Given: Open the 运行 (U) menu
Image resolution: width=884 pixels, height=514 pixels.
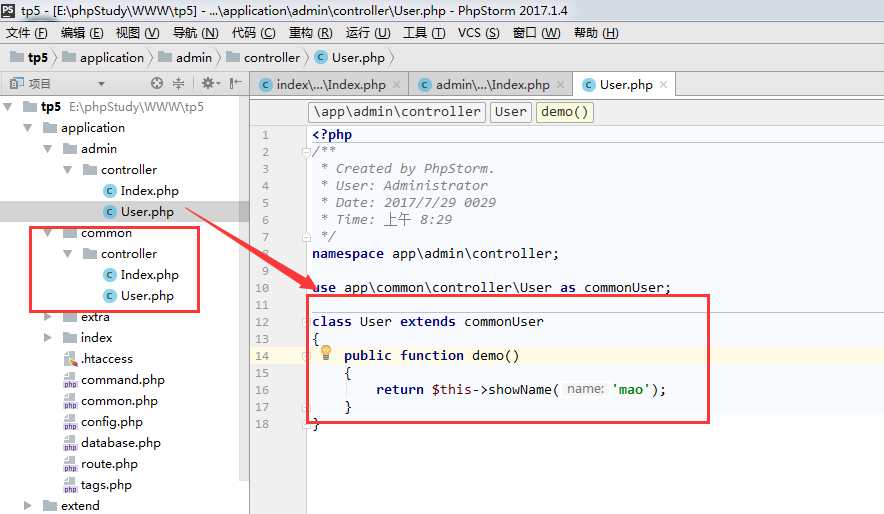Looking at the screenshot, I should tap(368, 33).
